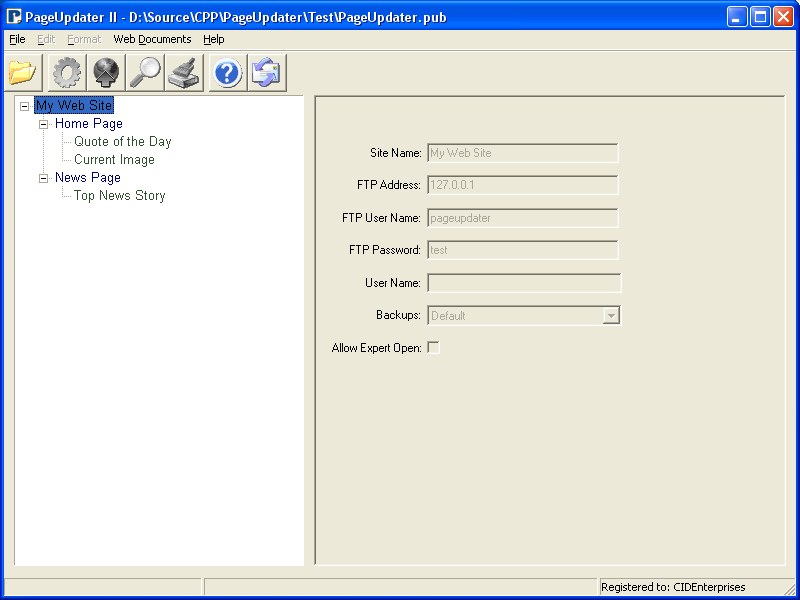The height and width of the screenshot is (600, 800).
Task: Maximize the PageUpdater window
Action: (x=760, y=17)
